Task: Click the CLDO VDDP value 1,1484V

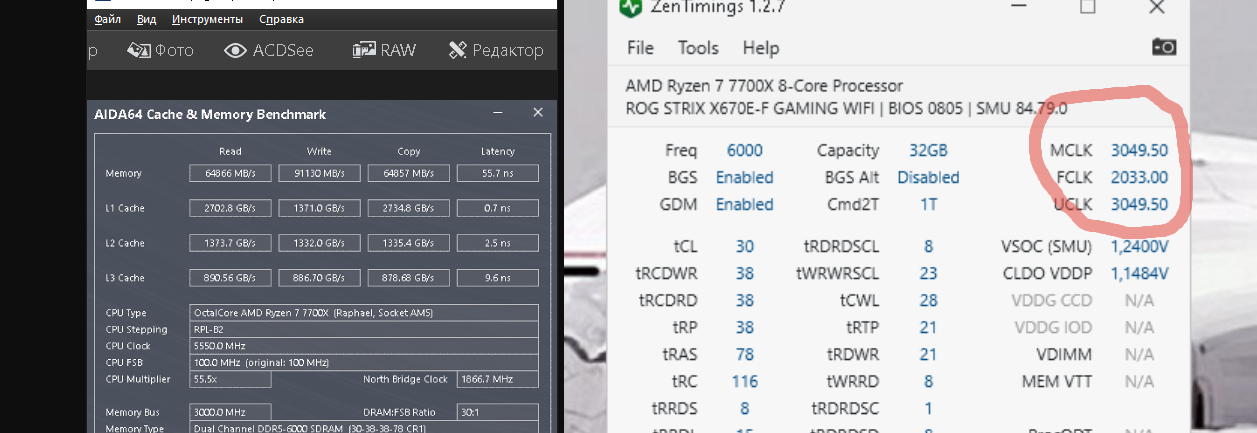Action: (x=1139, y=273)
